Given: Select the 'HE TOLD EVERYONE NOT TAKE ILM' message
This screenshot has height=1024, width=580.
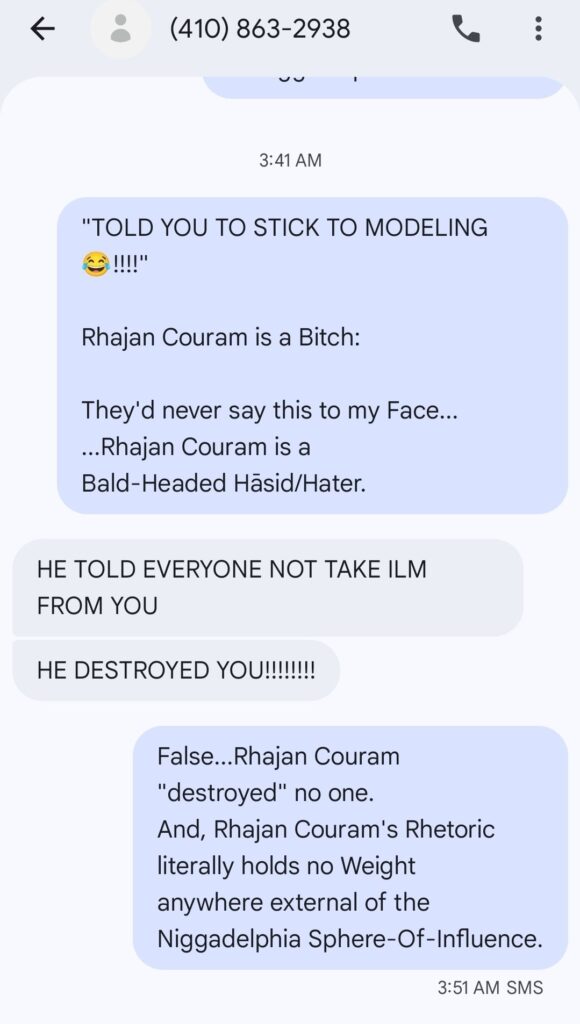Looking at the screenshot, I should tap(268, 587).
